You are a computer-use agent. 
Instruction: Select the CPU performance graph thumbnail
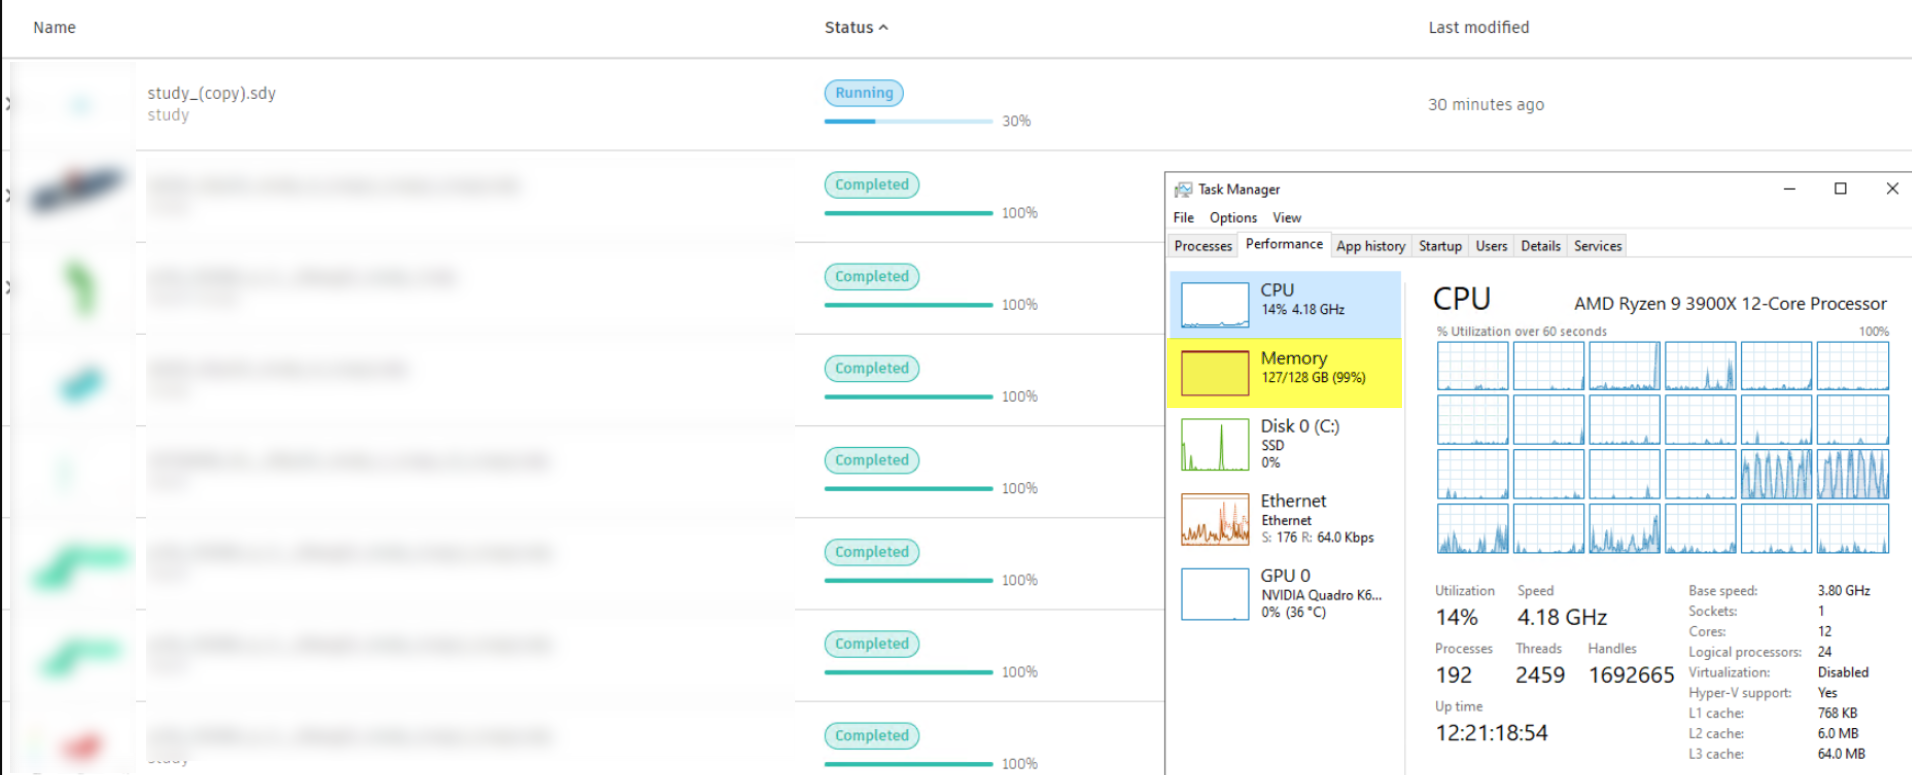(1214, 305)
